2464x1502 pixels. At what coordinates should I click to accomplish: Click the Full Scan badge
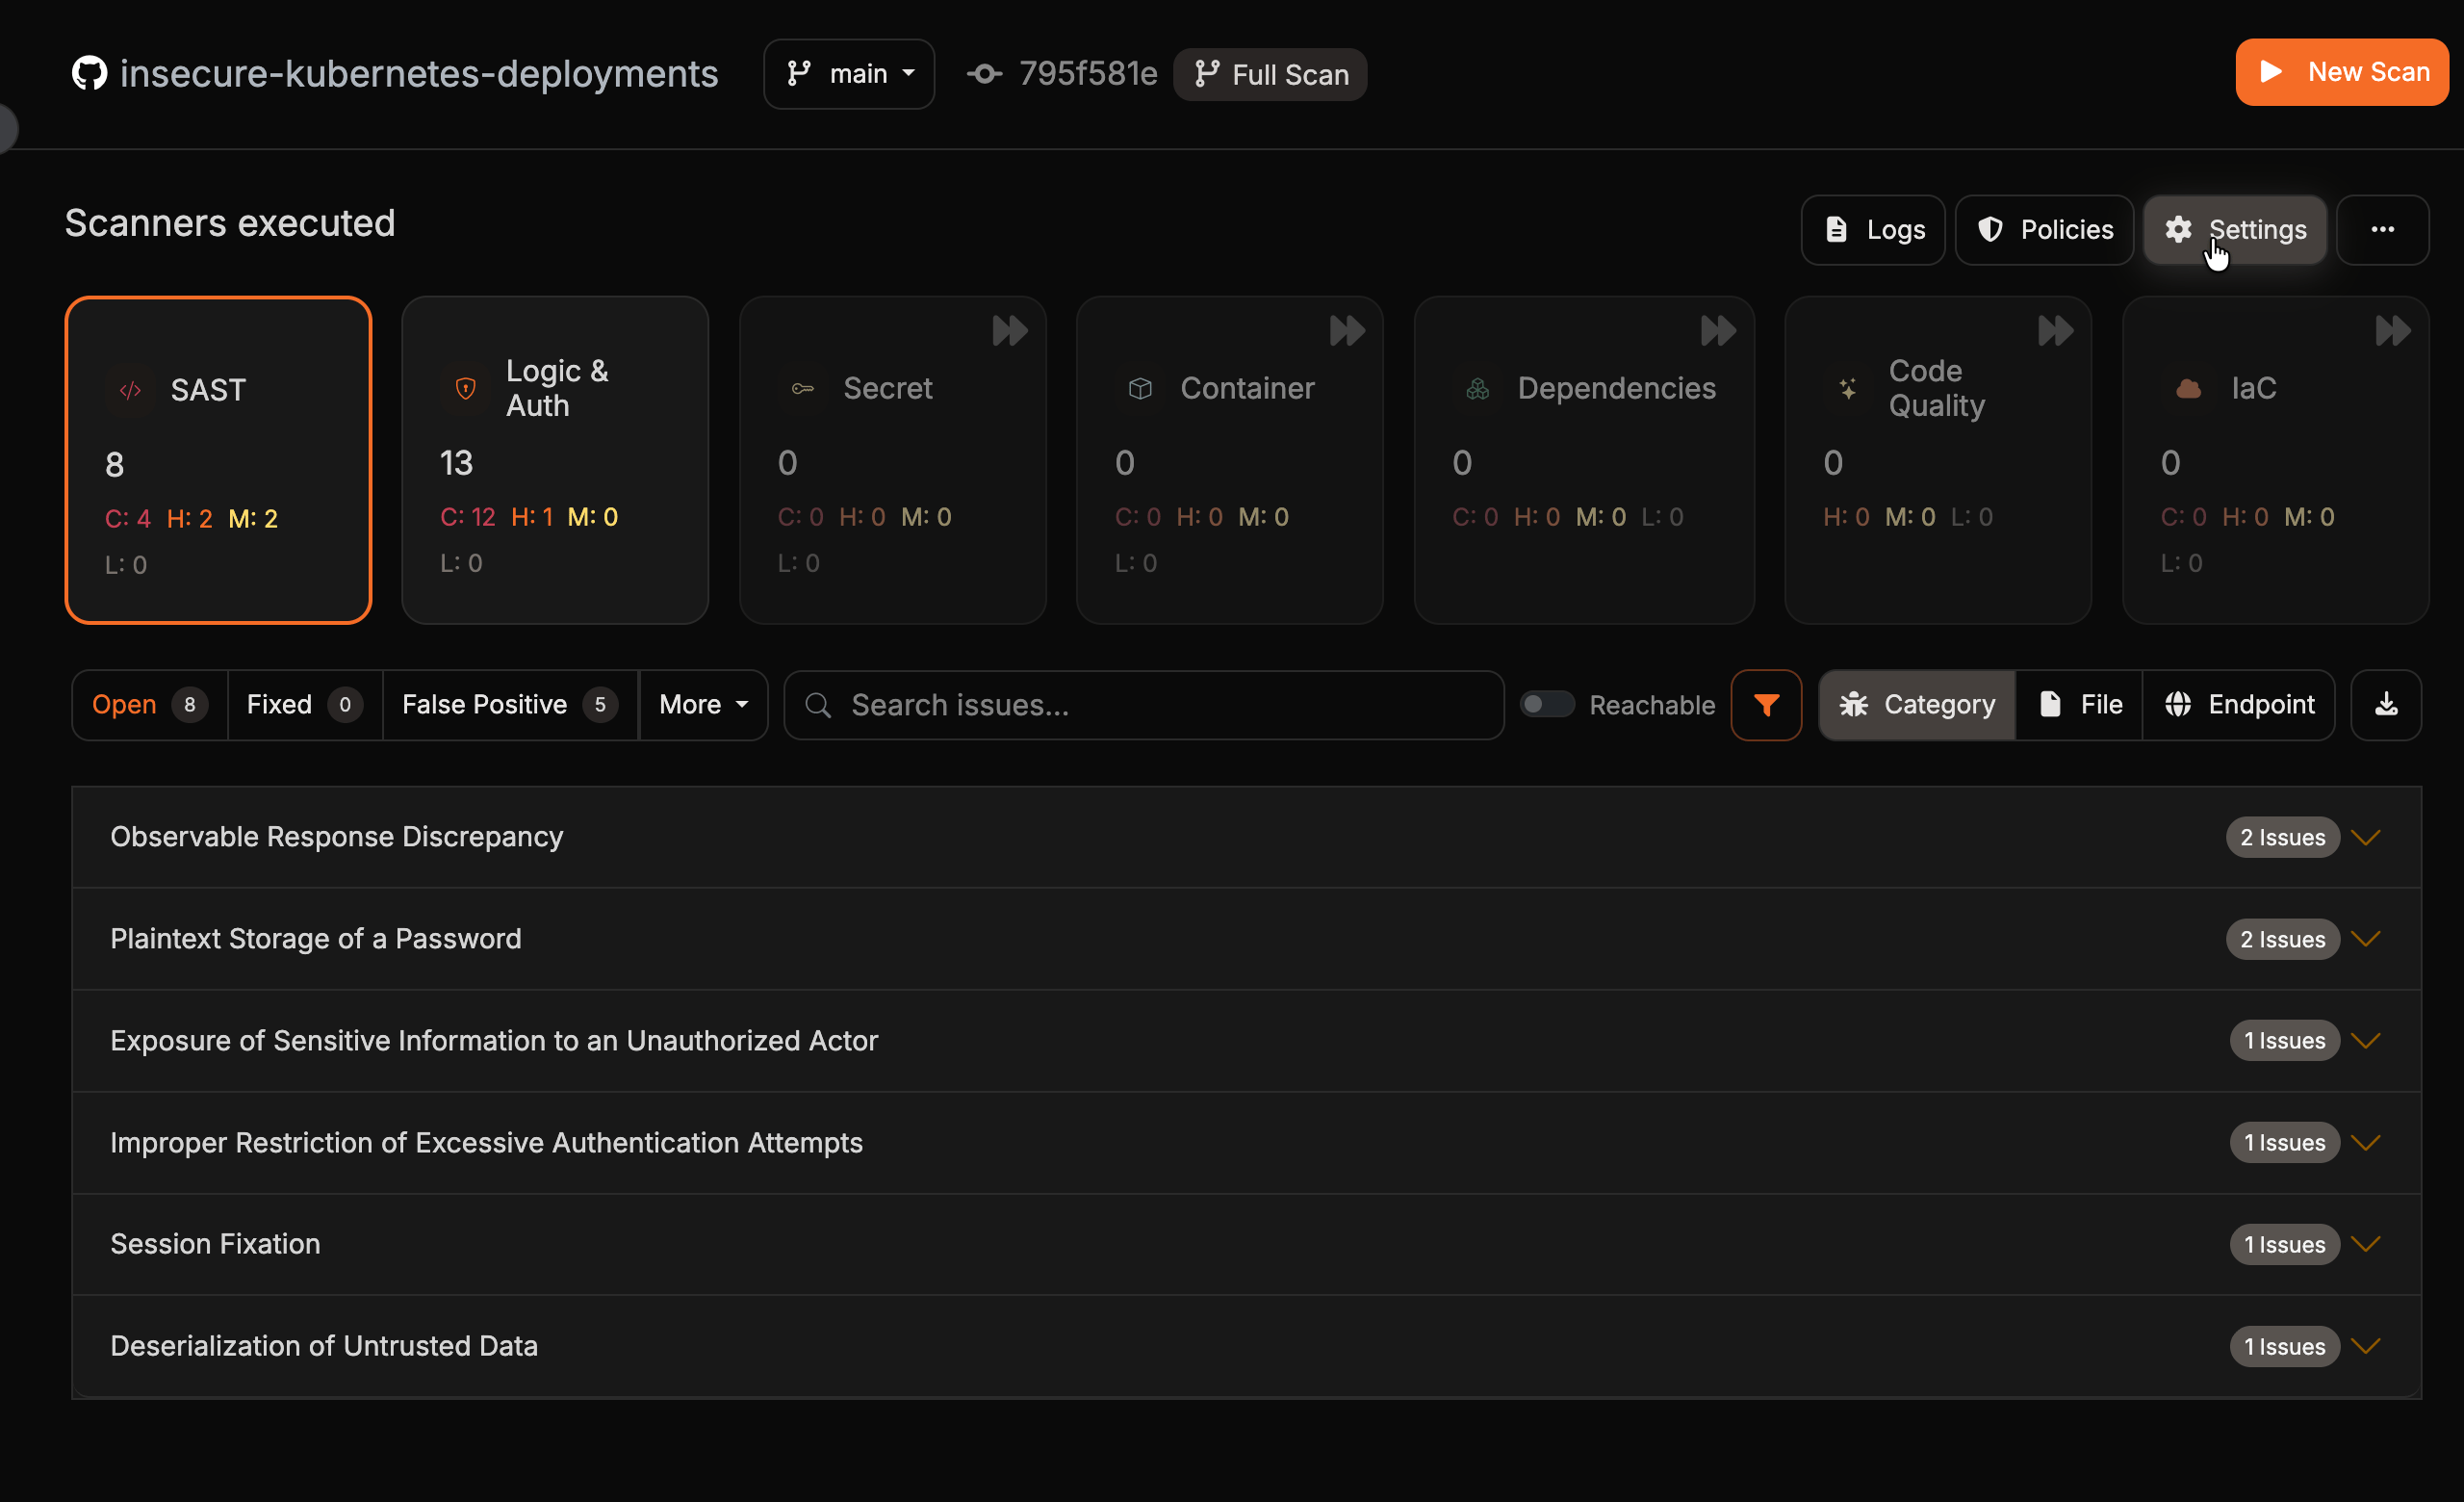click(1270, 75)
